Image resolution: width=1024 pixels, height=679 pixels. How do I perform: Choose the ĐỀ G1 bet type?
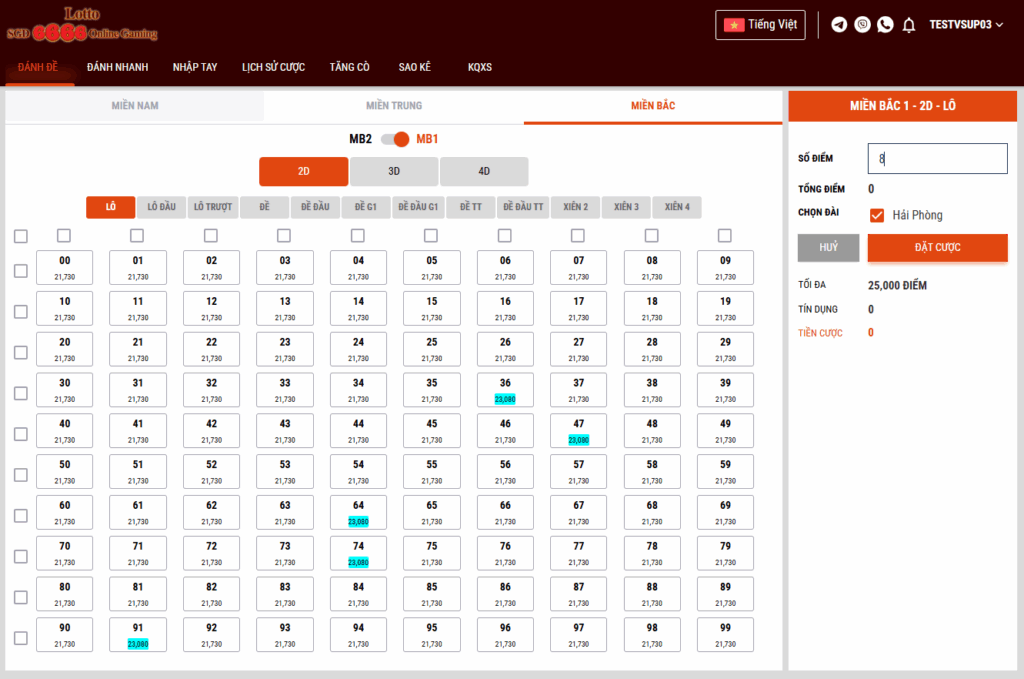click(366, 207)
